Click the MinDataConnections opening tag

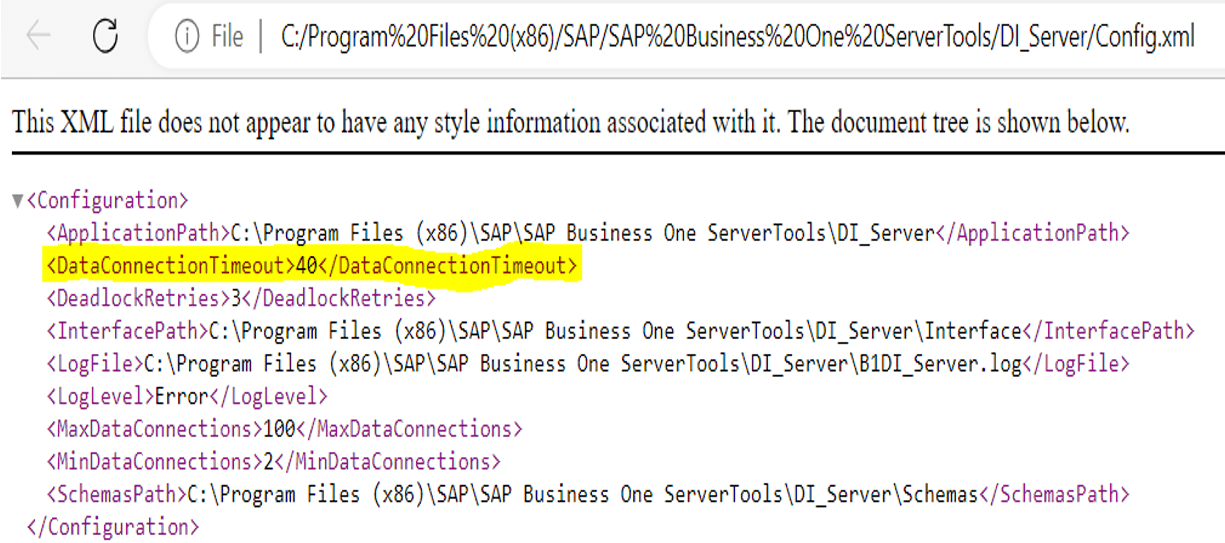click(x=148, y=462)
